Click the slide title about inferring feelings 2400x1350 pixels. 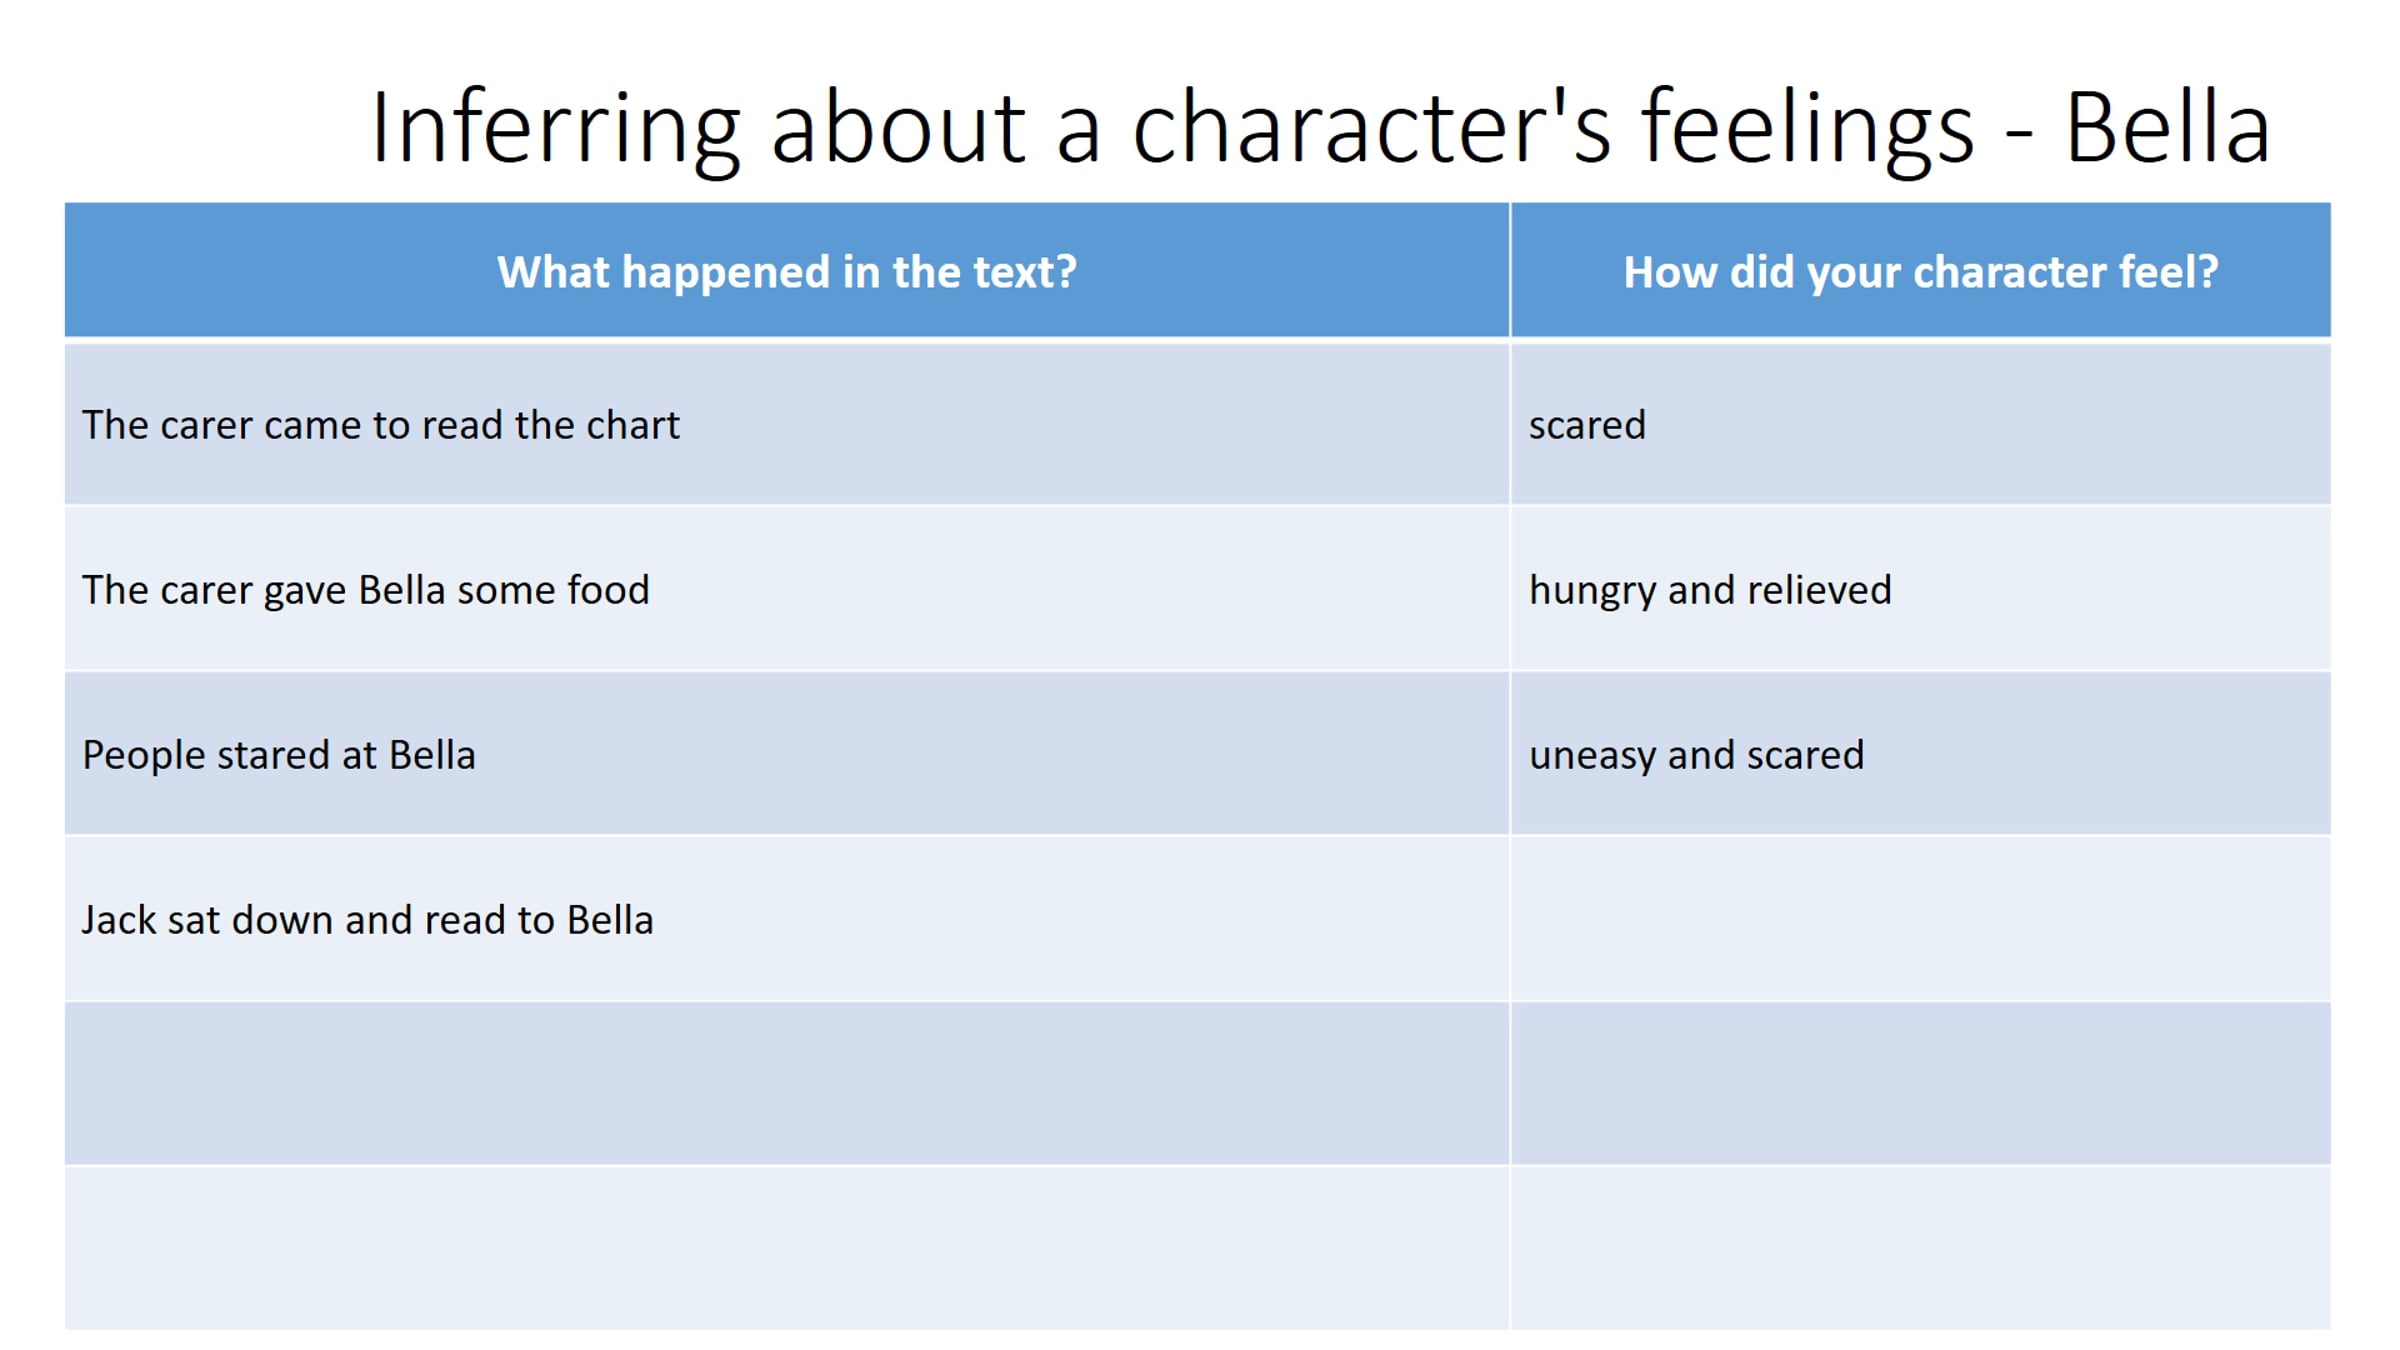[1320, 128]
